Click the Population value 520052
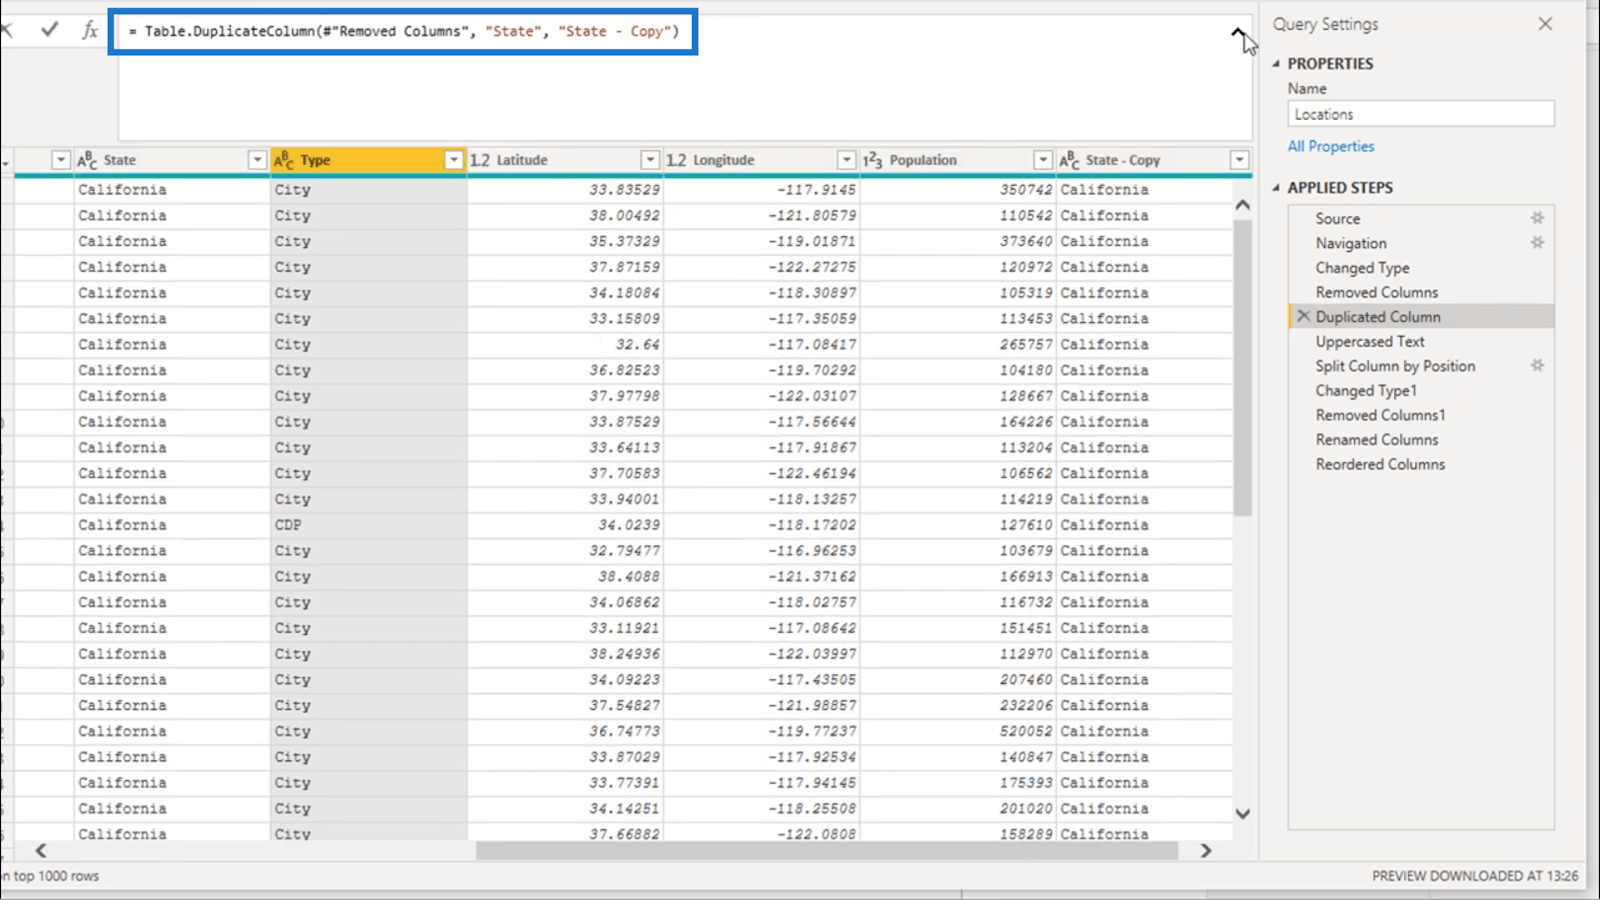 (1026, 731)
